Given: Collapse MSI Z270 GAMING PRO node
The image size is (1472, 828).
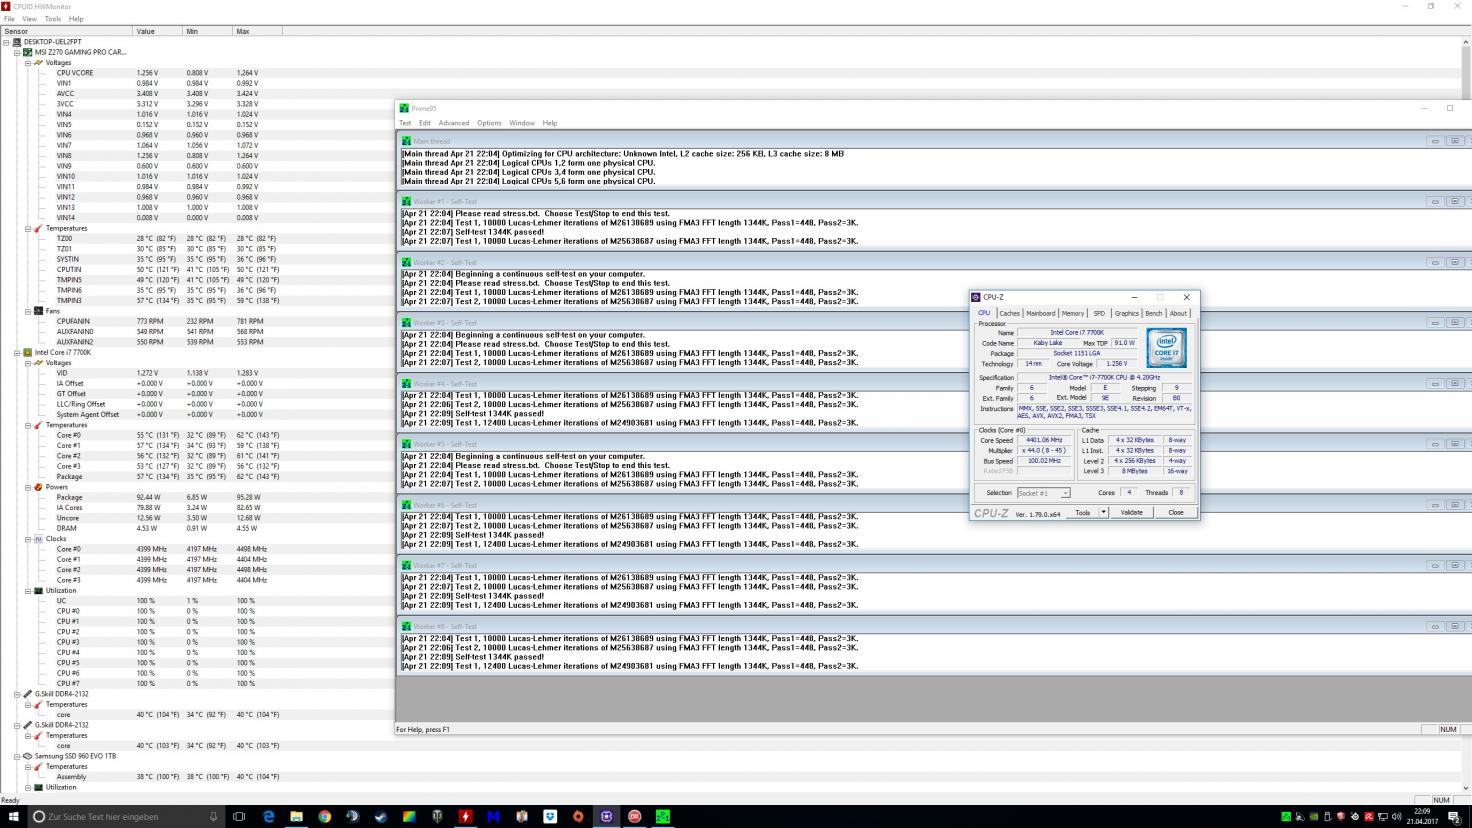Looking at the screenshot, I should click(17, 52).
